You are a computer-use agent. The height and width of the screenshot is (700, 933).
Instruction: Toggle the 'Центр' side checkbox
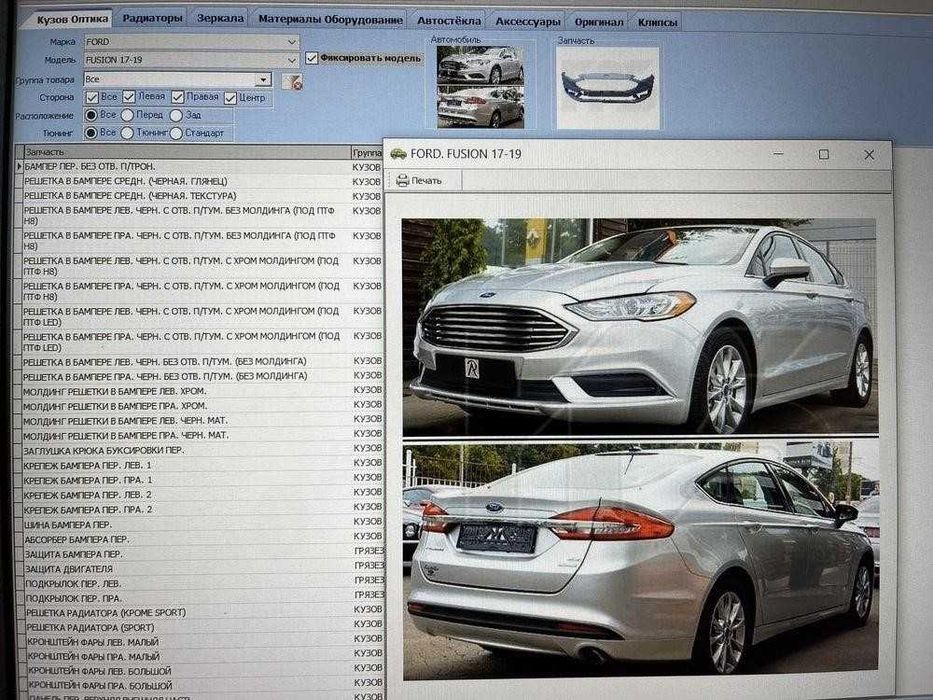coord(231,98)
